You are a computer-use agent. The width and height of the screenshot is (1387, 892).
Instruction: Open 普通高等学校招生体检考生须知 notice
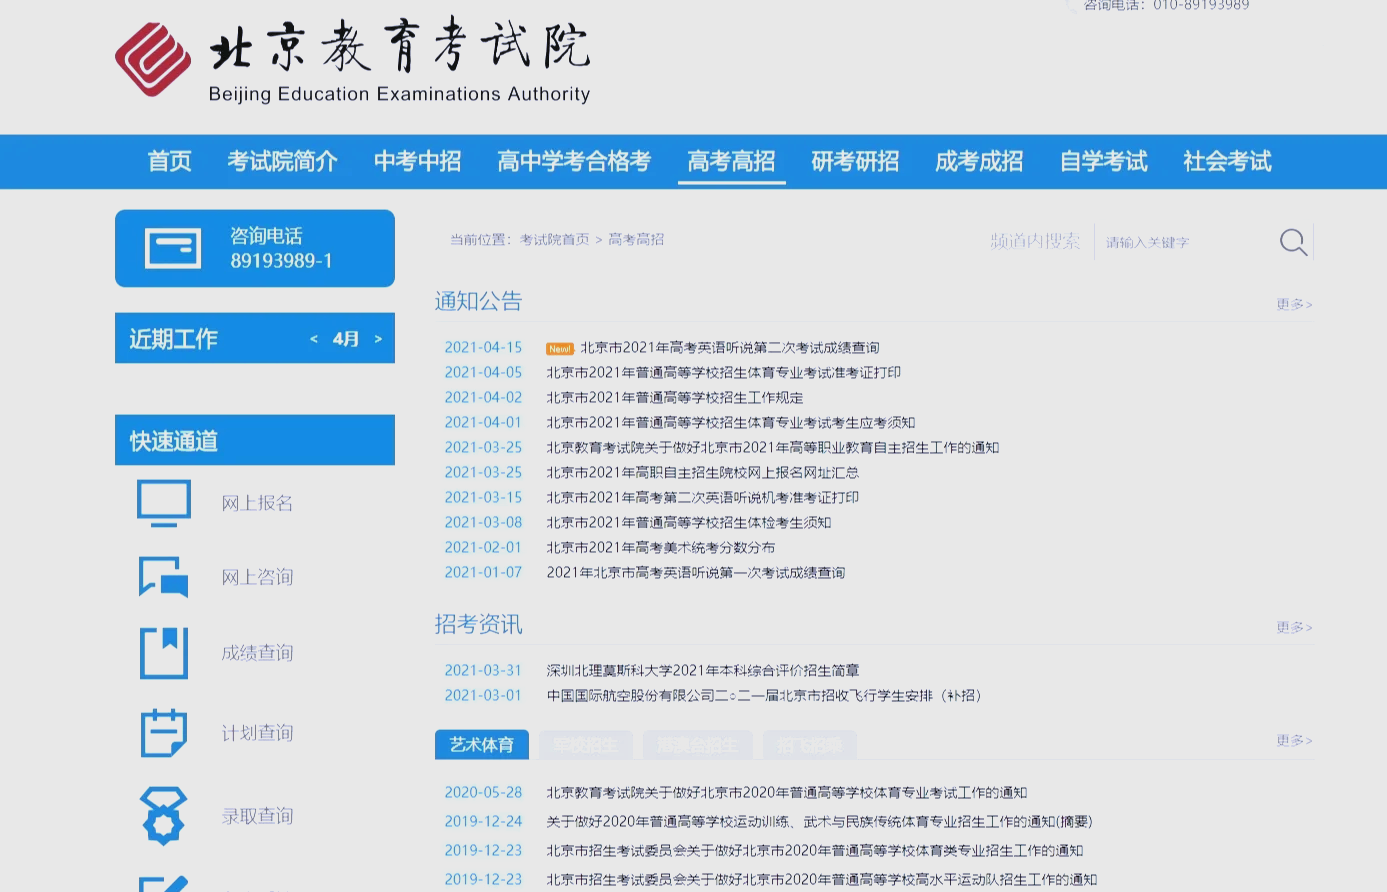pyautogui.click(x=688, y=523)
